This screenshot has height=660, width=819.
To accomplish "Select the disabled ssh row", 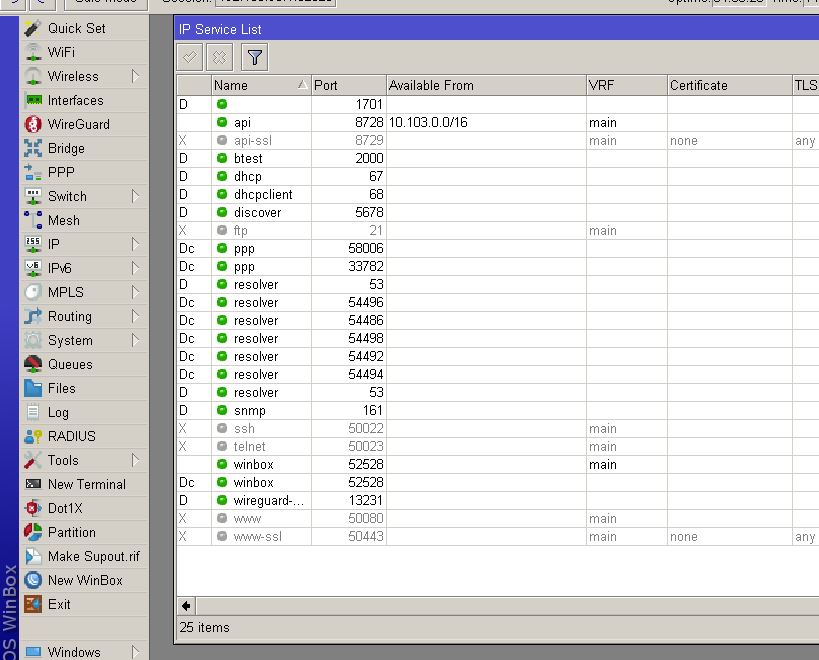I will tap(498, 429).
